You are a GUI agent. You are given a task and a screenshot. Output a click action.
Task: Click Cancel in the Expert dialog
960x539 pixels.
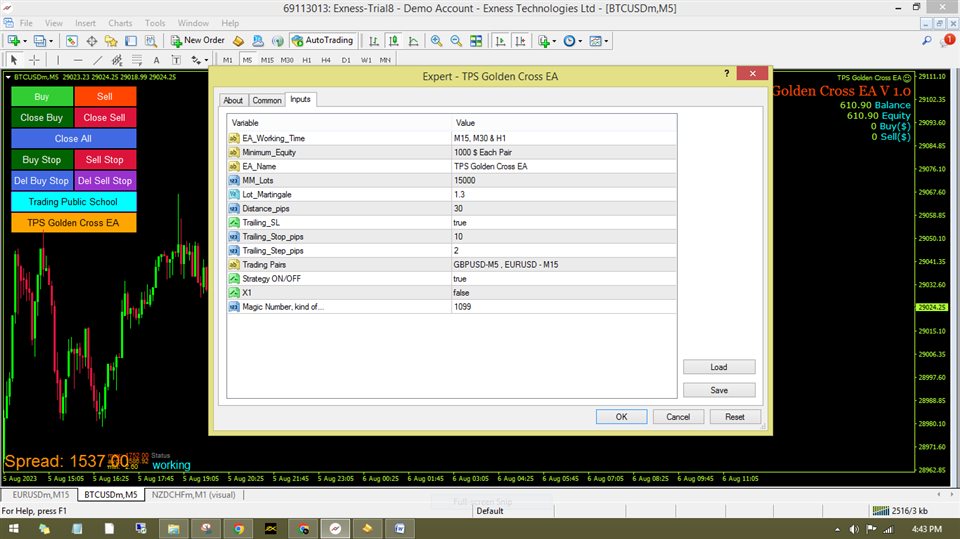pos(678,416)
